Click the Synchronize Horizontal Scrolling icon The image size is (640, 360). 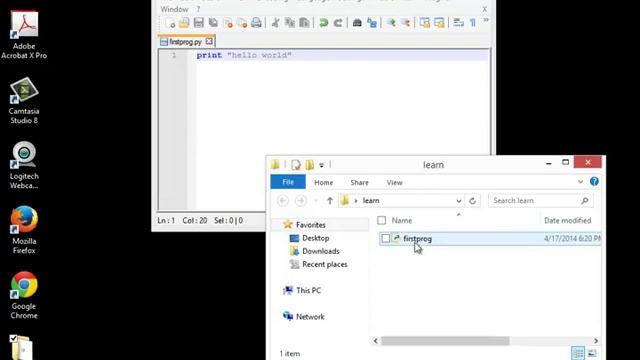tap(439, 23)
